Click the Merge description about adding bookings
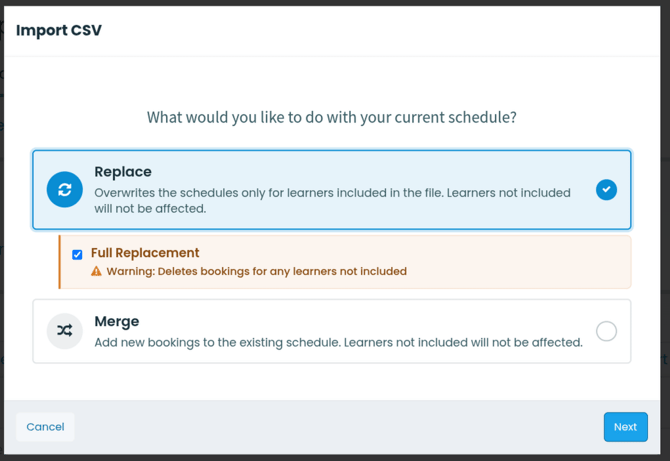Viewport: 670px width, 461px height. point(338,343)
